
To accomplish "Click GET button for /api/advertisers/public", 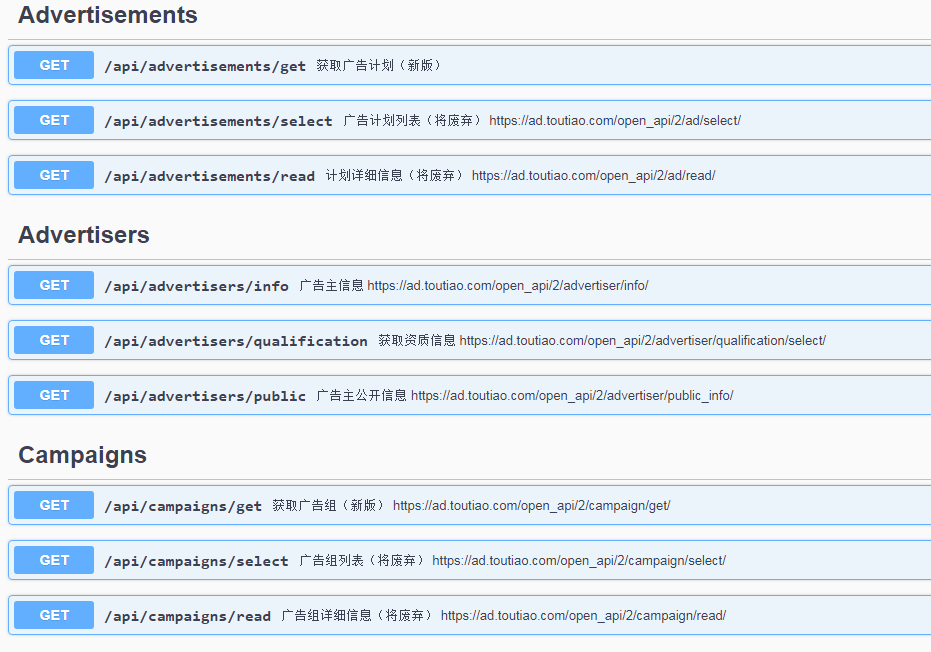I will click(54, 395).
